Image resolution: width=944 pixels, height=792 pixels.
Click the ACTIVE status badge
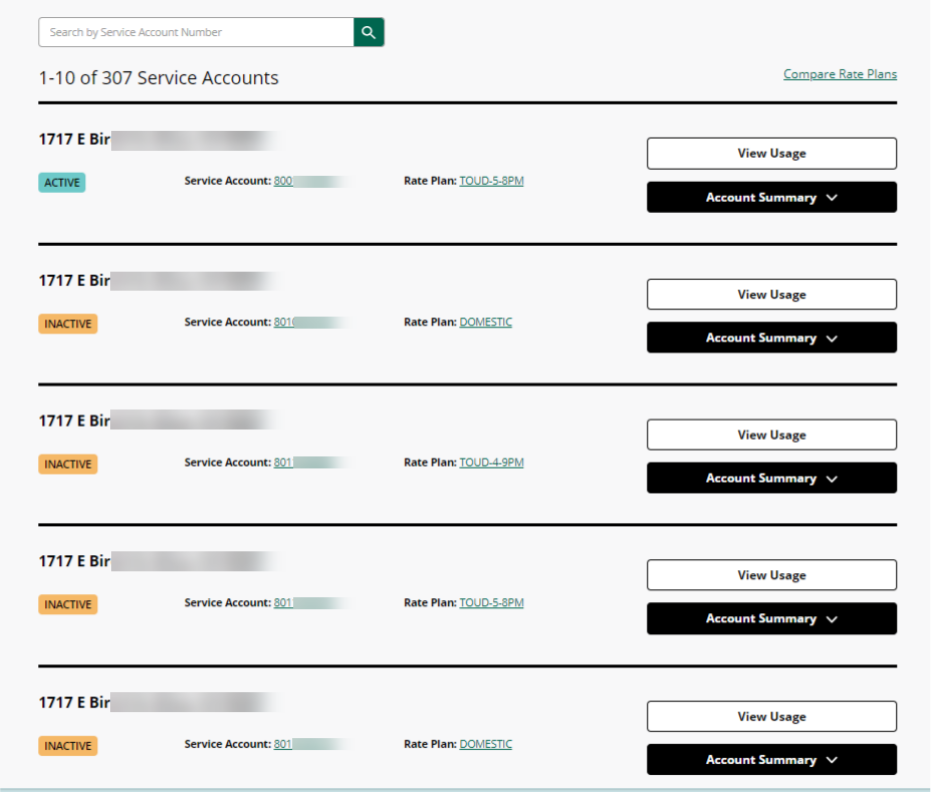point(62,182)
